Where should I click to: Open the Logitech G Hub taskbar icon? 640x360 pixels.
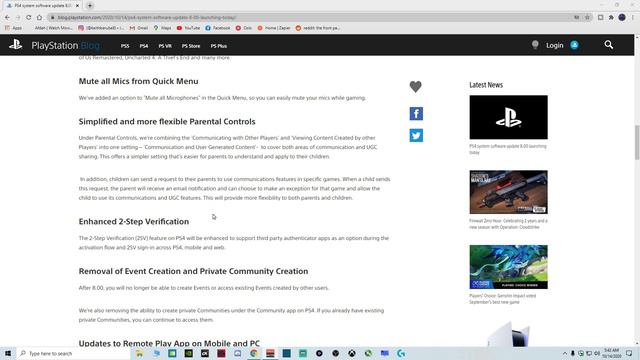pyautogui.click(x=401, y=353)
